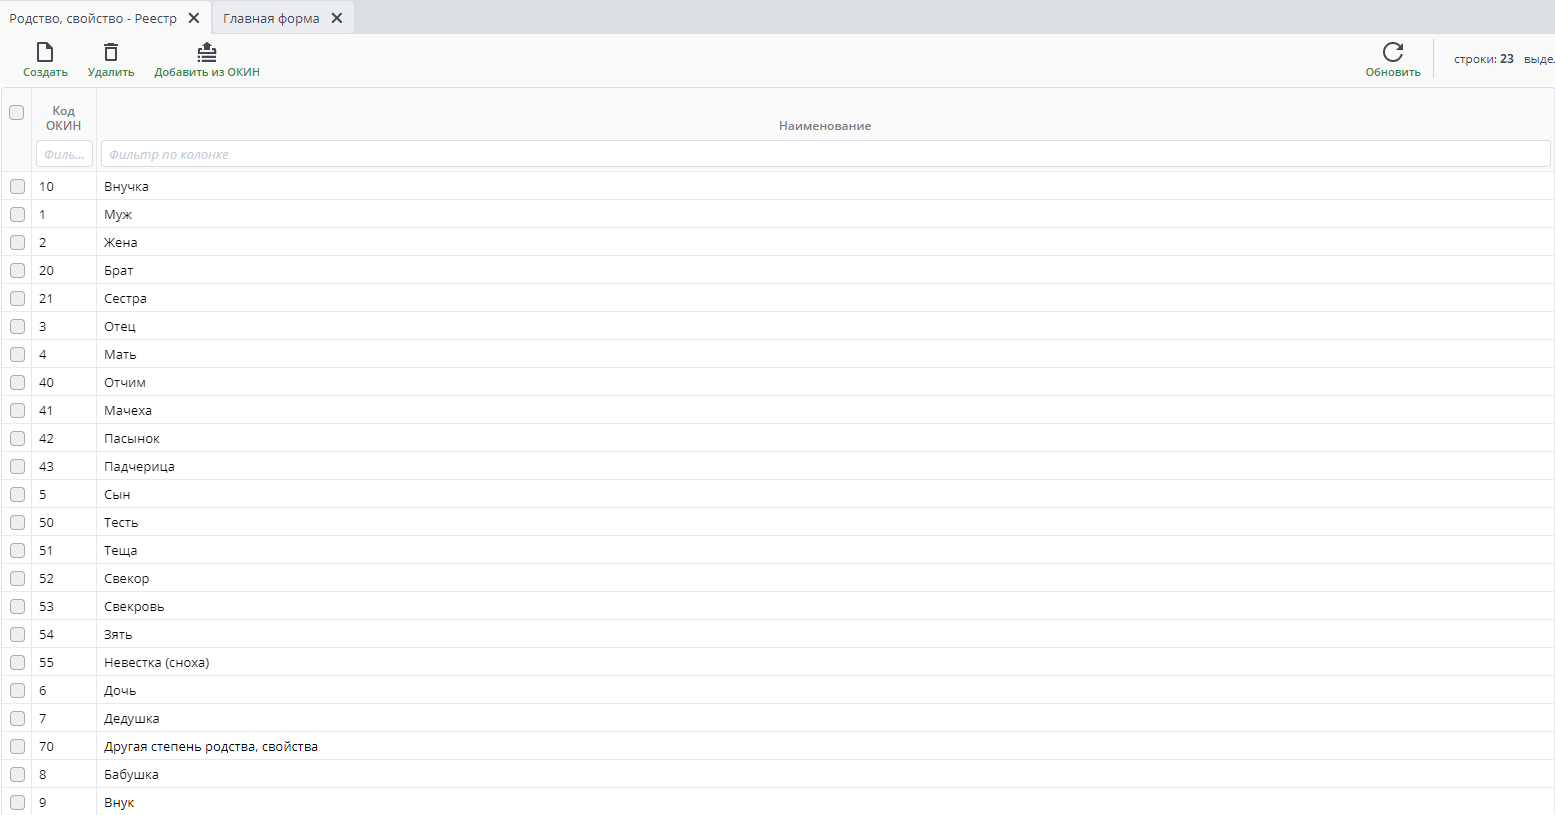Viewport: 1555px width, 815px height.
Task: Select the Мачеха name cell
Action: pyautogui.click(x=825, y=410)
